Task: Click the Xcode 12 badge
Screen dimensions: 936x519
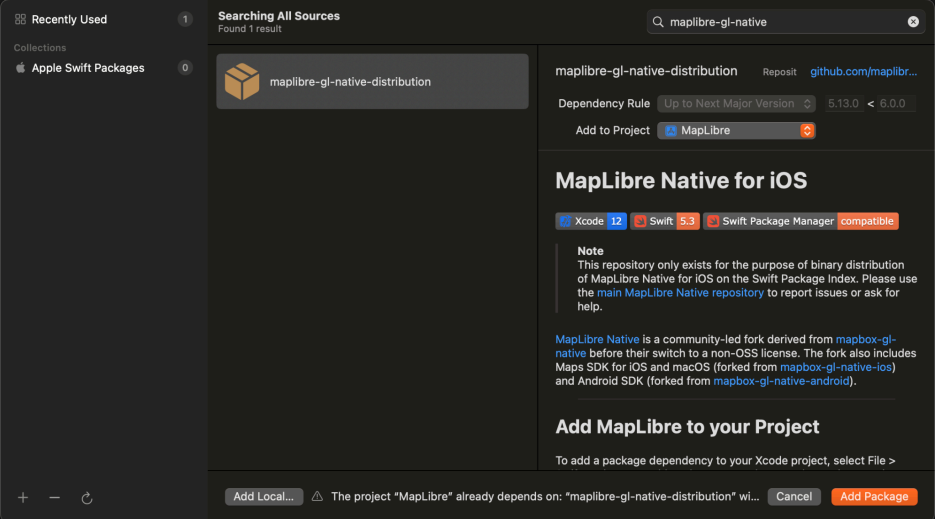Action: (591, 221)
